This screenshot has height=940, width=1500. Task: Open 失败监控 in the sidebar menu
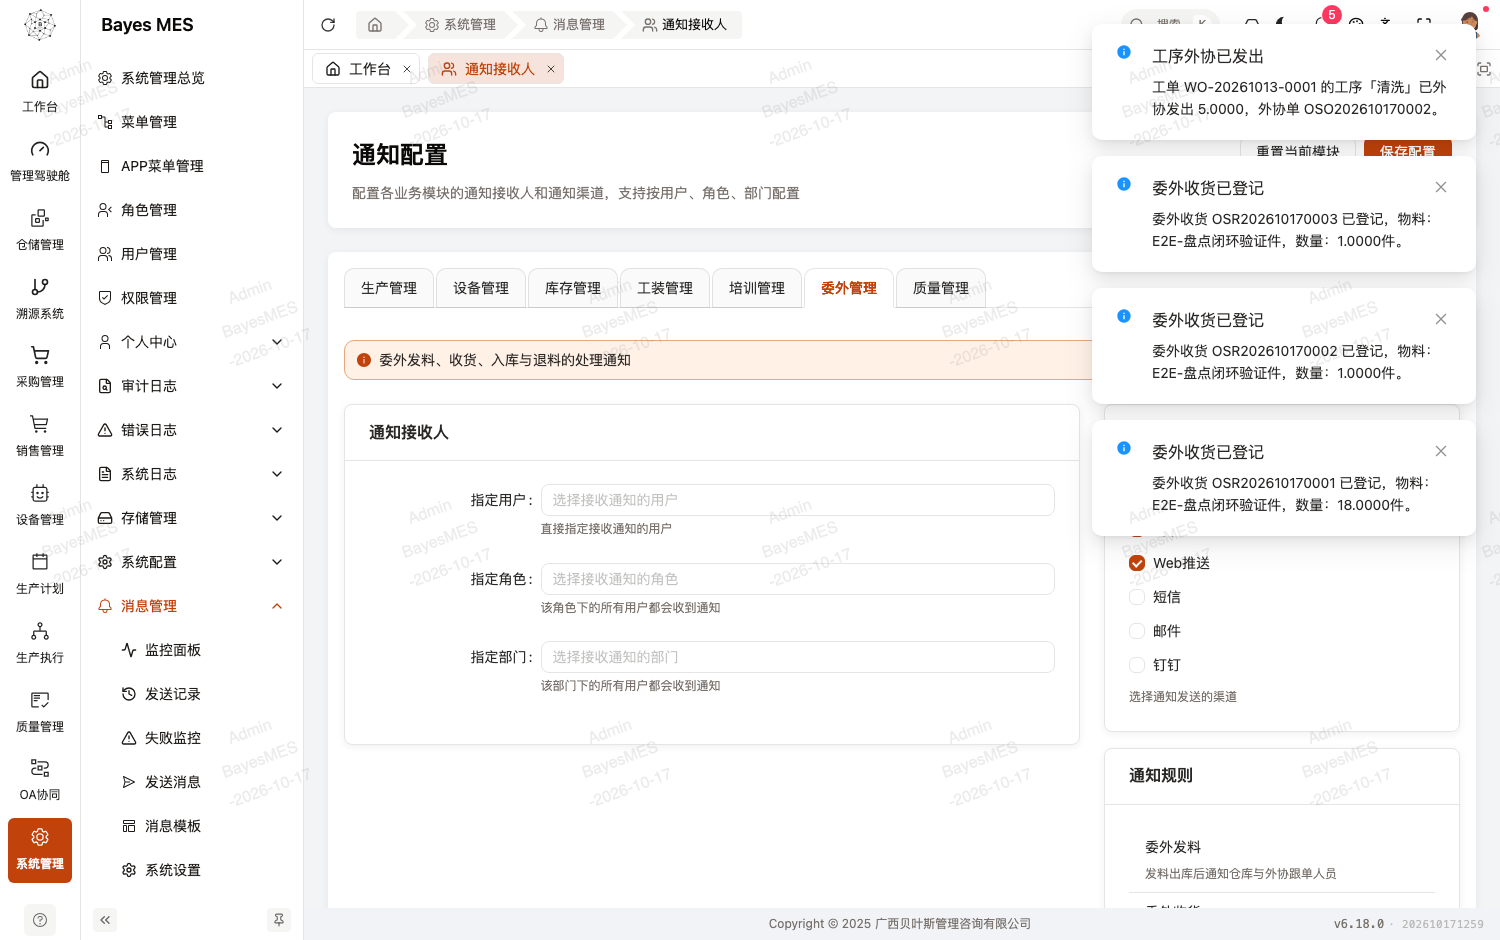point(190,738)
